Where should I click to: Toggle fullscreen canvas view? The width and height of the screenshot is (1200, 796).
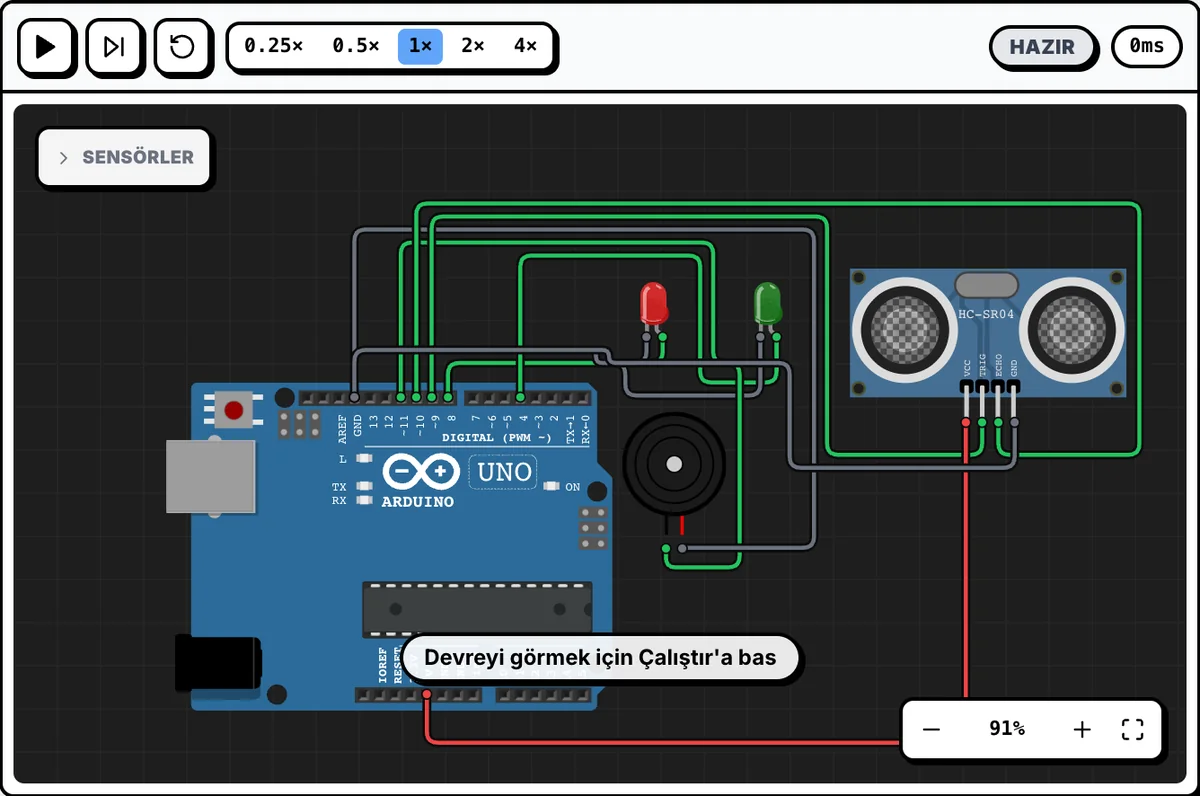(x=1132, y=729)
